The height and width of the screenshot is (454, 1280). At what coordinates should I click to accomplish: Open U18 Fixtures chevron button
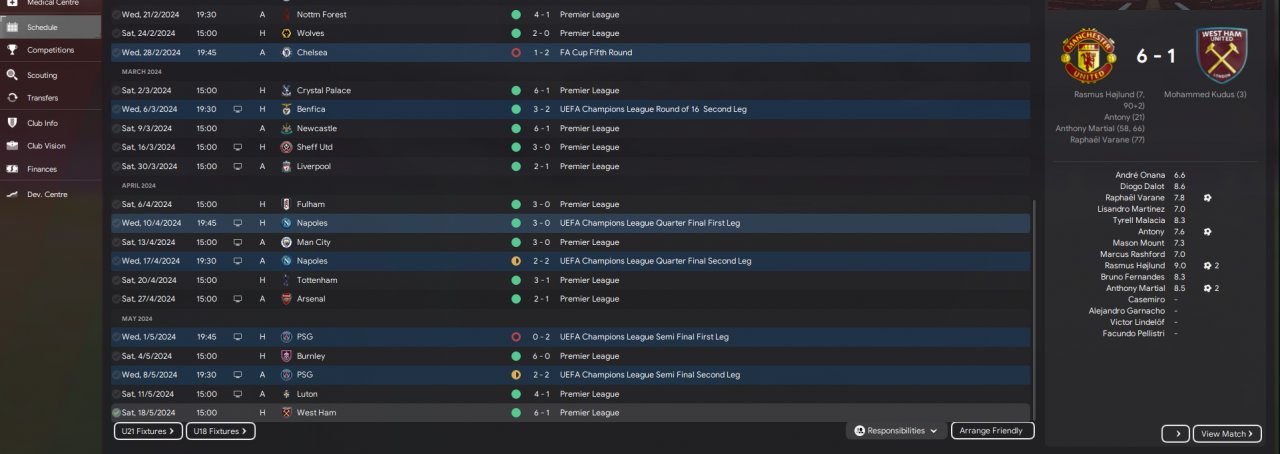click(221, 431)
